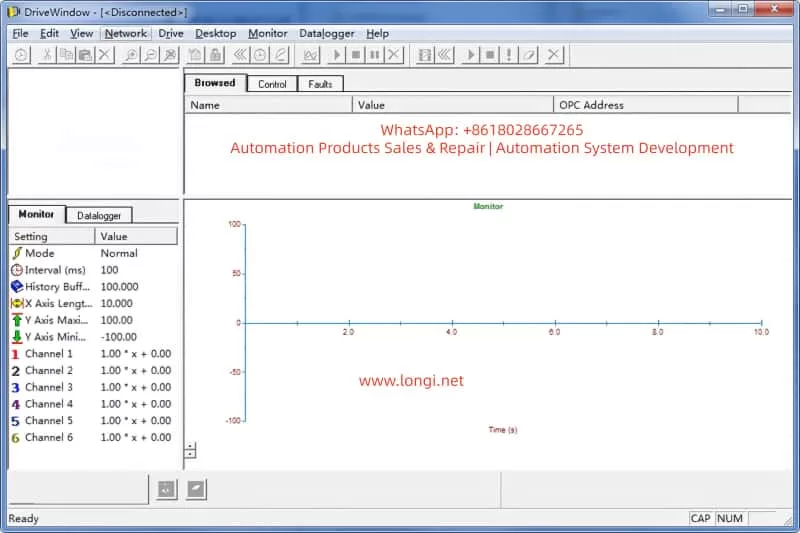Select the Interval (ms) setting row
Viewport: 800px width, 533px height.
tap(94, 270)
